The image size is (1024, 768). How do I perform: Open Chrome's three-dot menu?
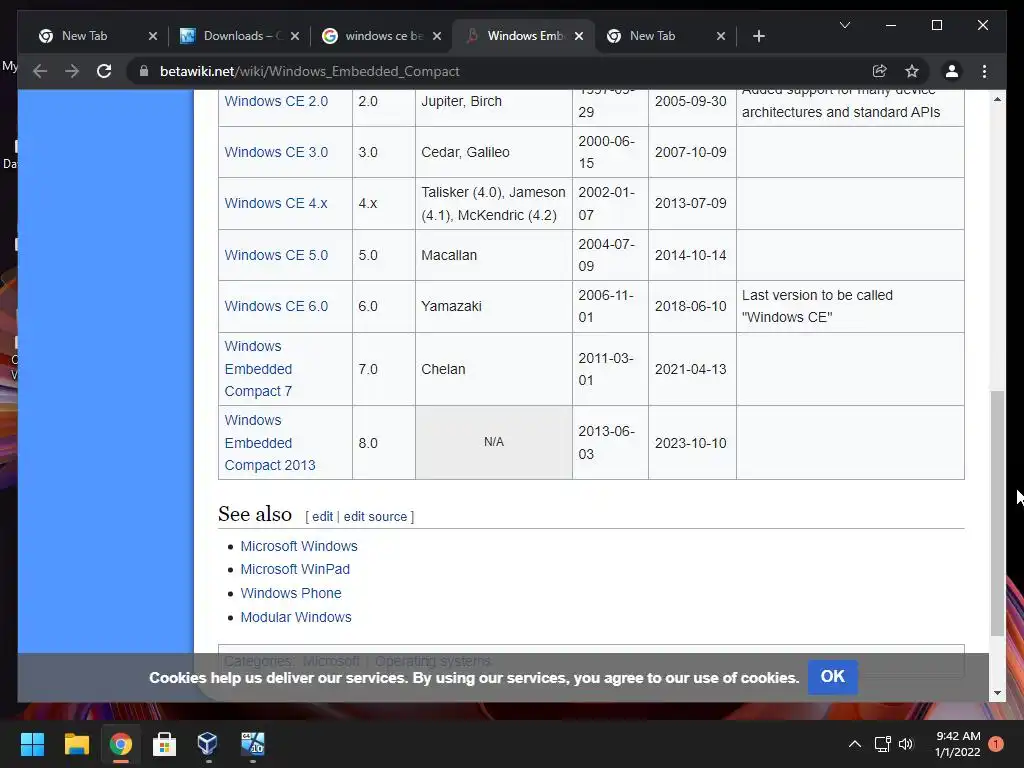(x=984, y=71)
